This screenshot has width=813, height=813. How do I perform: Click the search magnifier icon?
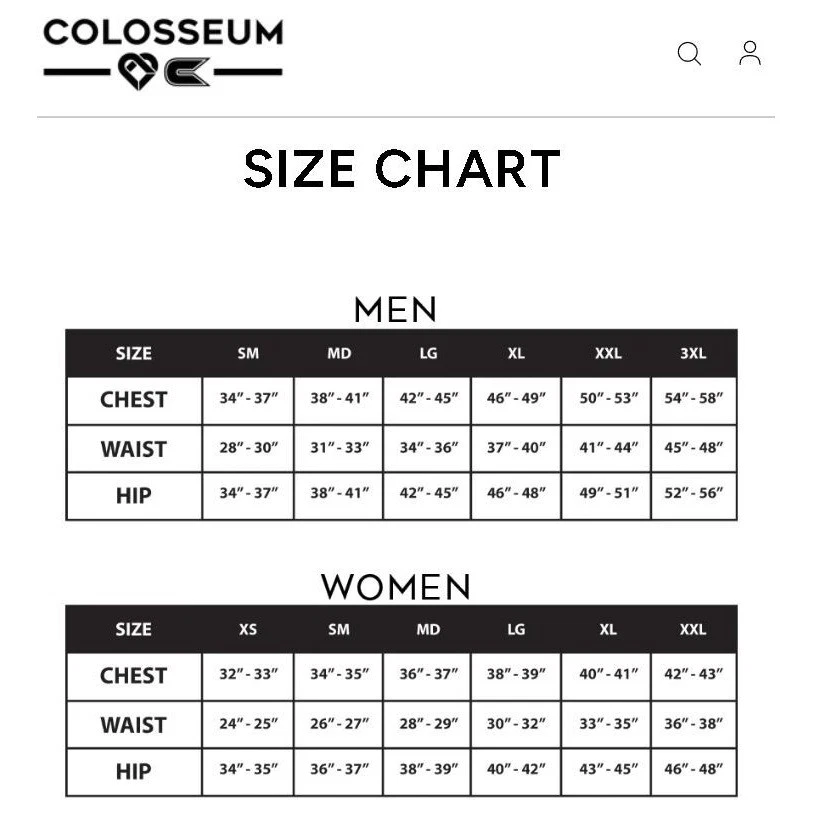click(689, 54)
